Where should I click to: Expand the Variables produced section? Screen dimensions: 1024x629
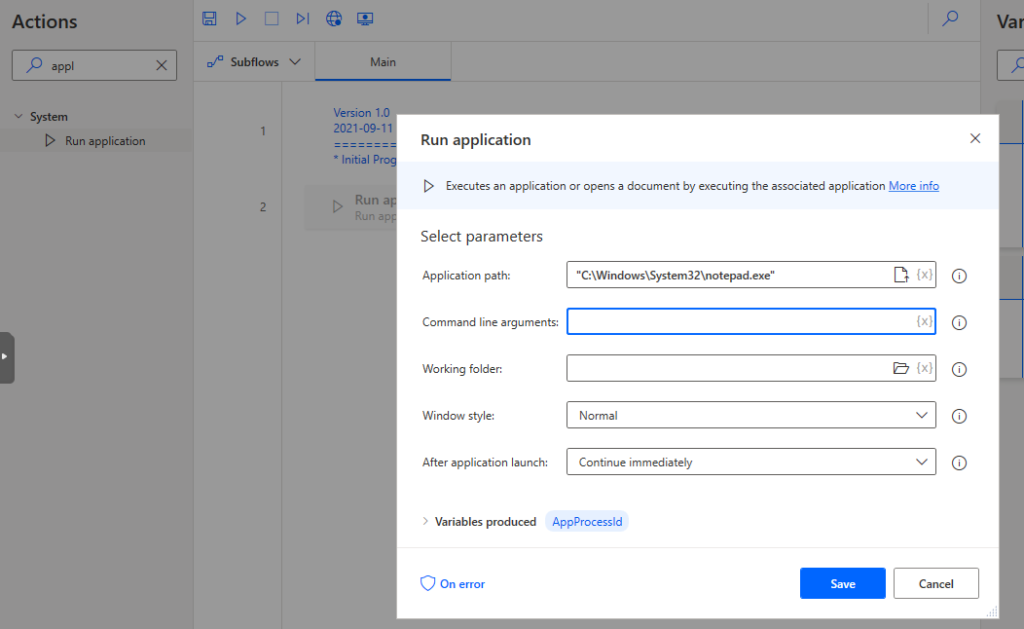425,521
